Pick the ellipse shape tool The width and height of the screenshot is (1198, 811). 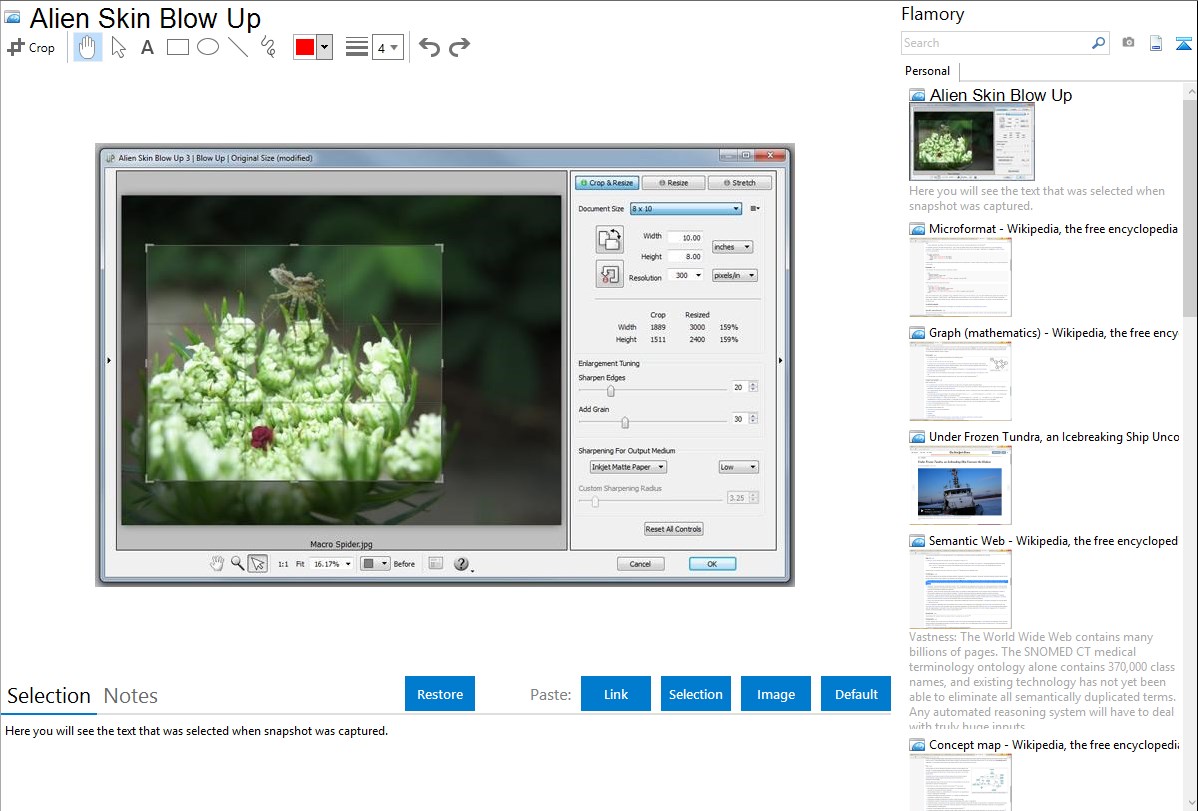click(208, 47)
